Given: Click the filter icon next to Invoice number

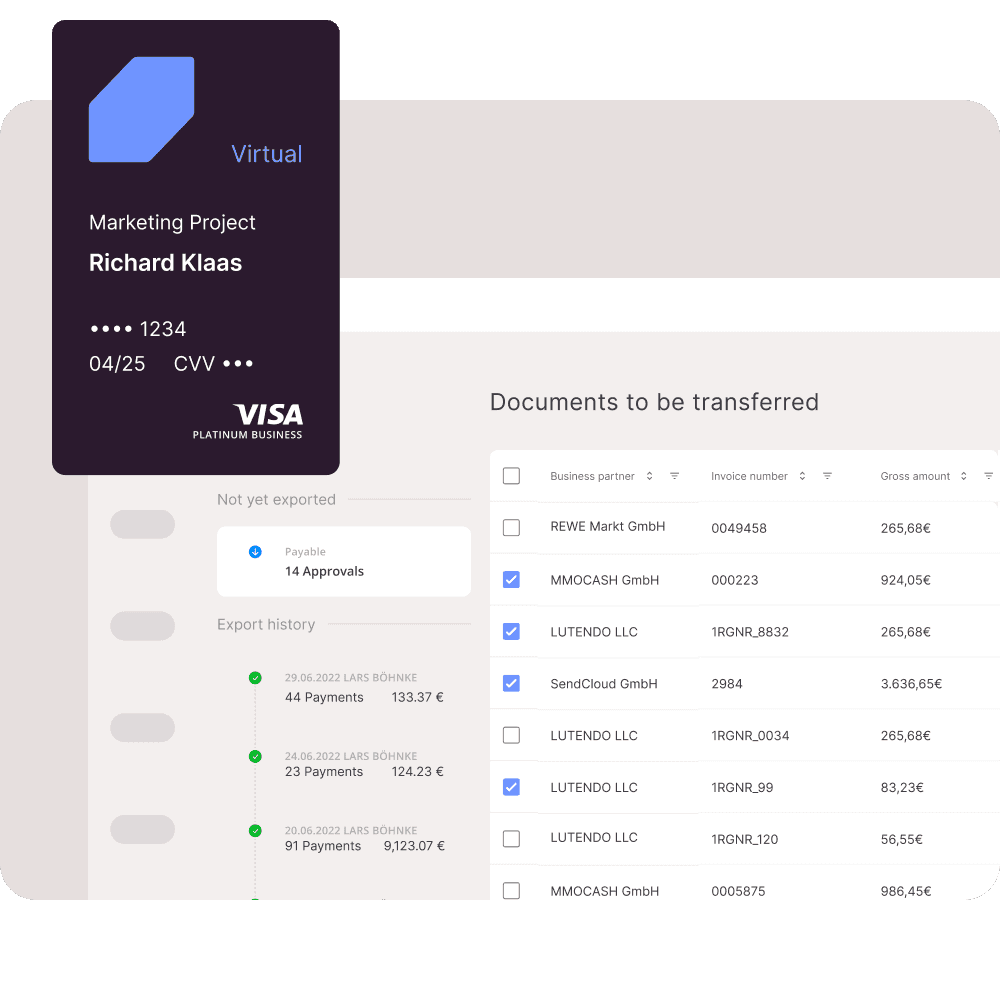Looking at the screenshot, I should coord(827,476).
